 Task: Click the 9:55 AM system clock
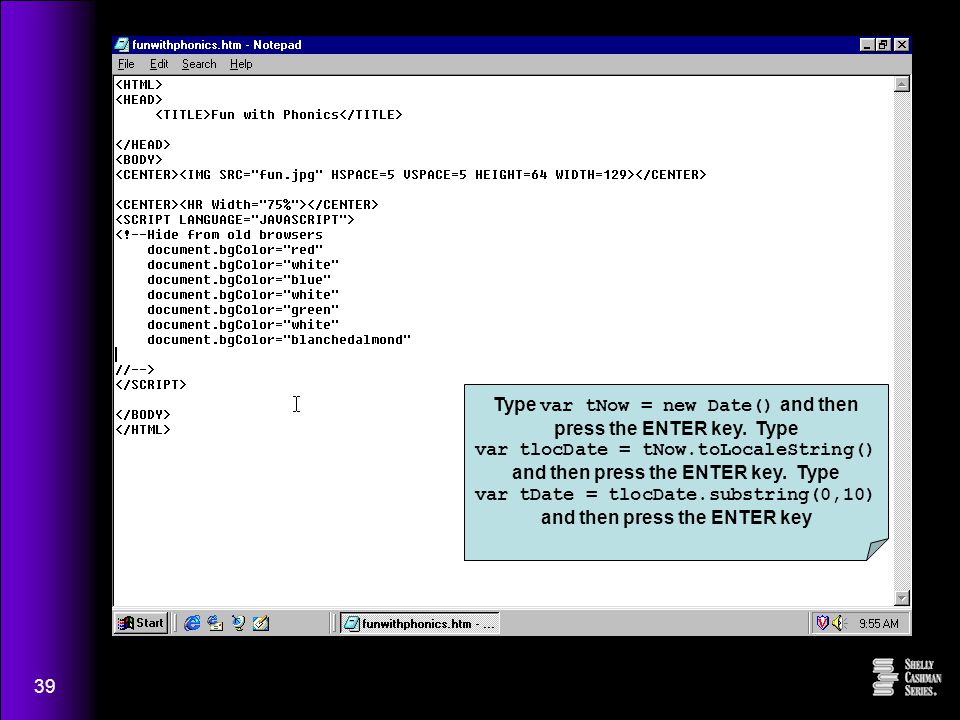pyautogui.click(x=879, y=624)
